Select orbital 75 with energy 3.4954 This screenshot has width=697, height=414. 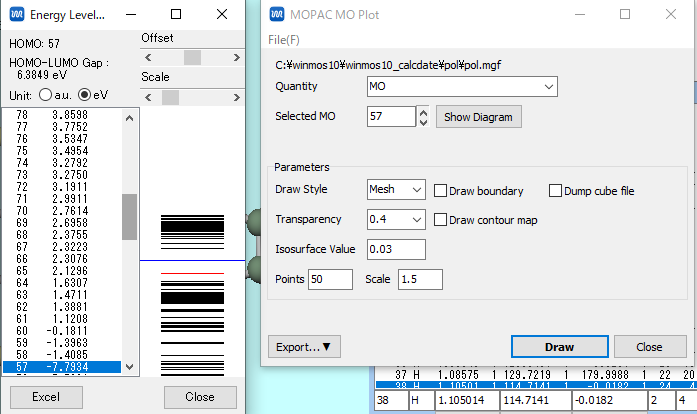pyautogui.click(x=62, y=151)
